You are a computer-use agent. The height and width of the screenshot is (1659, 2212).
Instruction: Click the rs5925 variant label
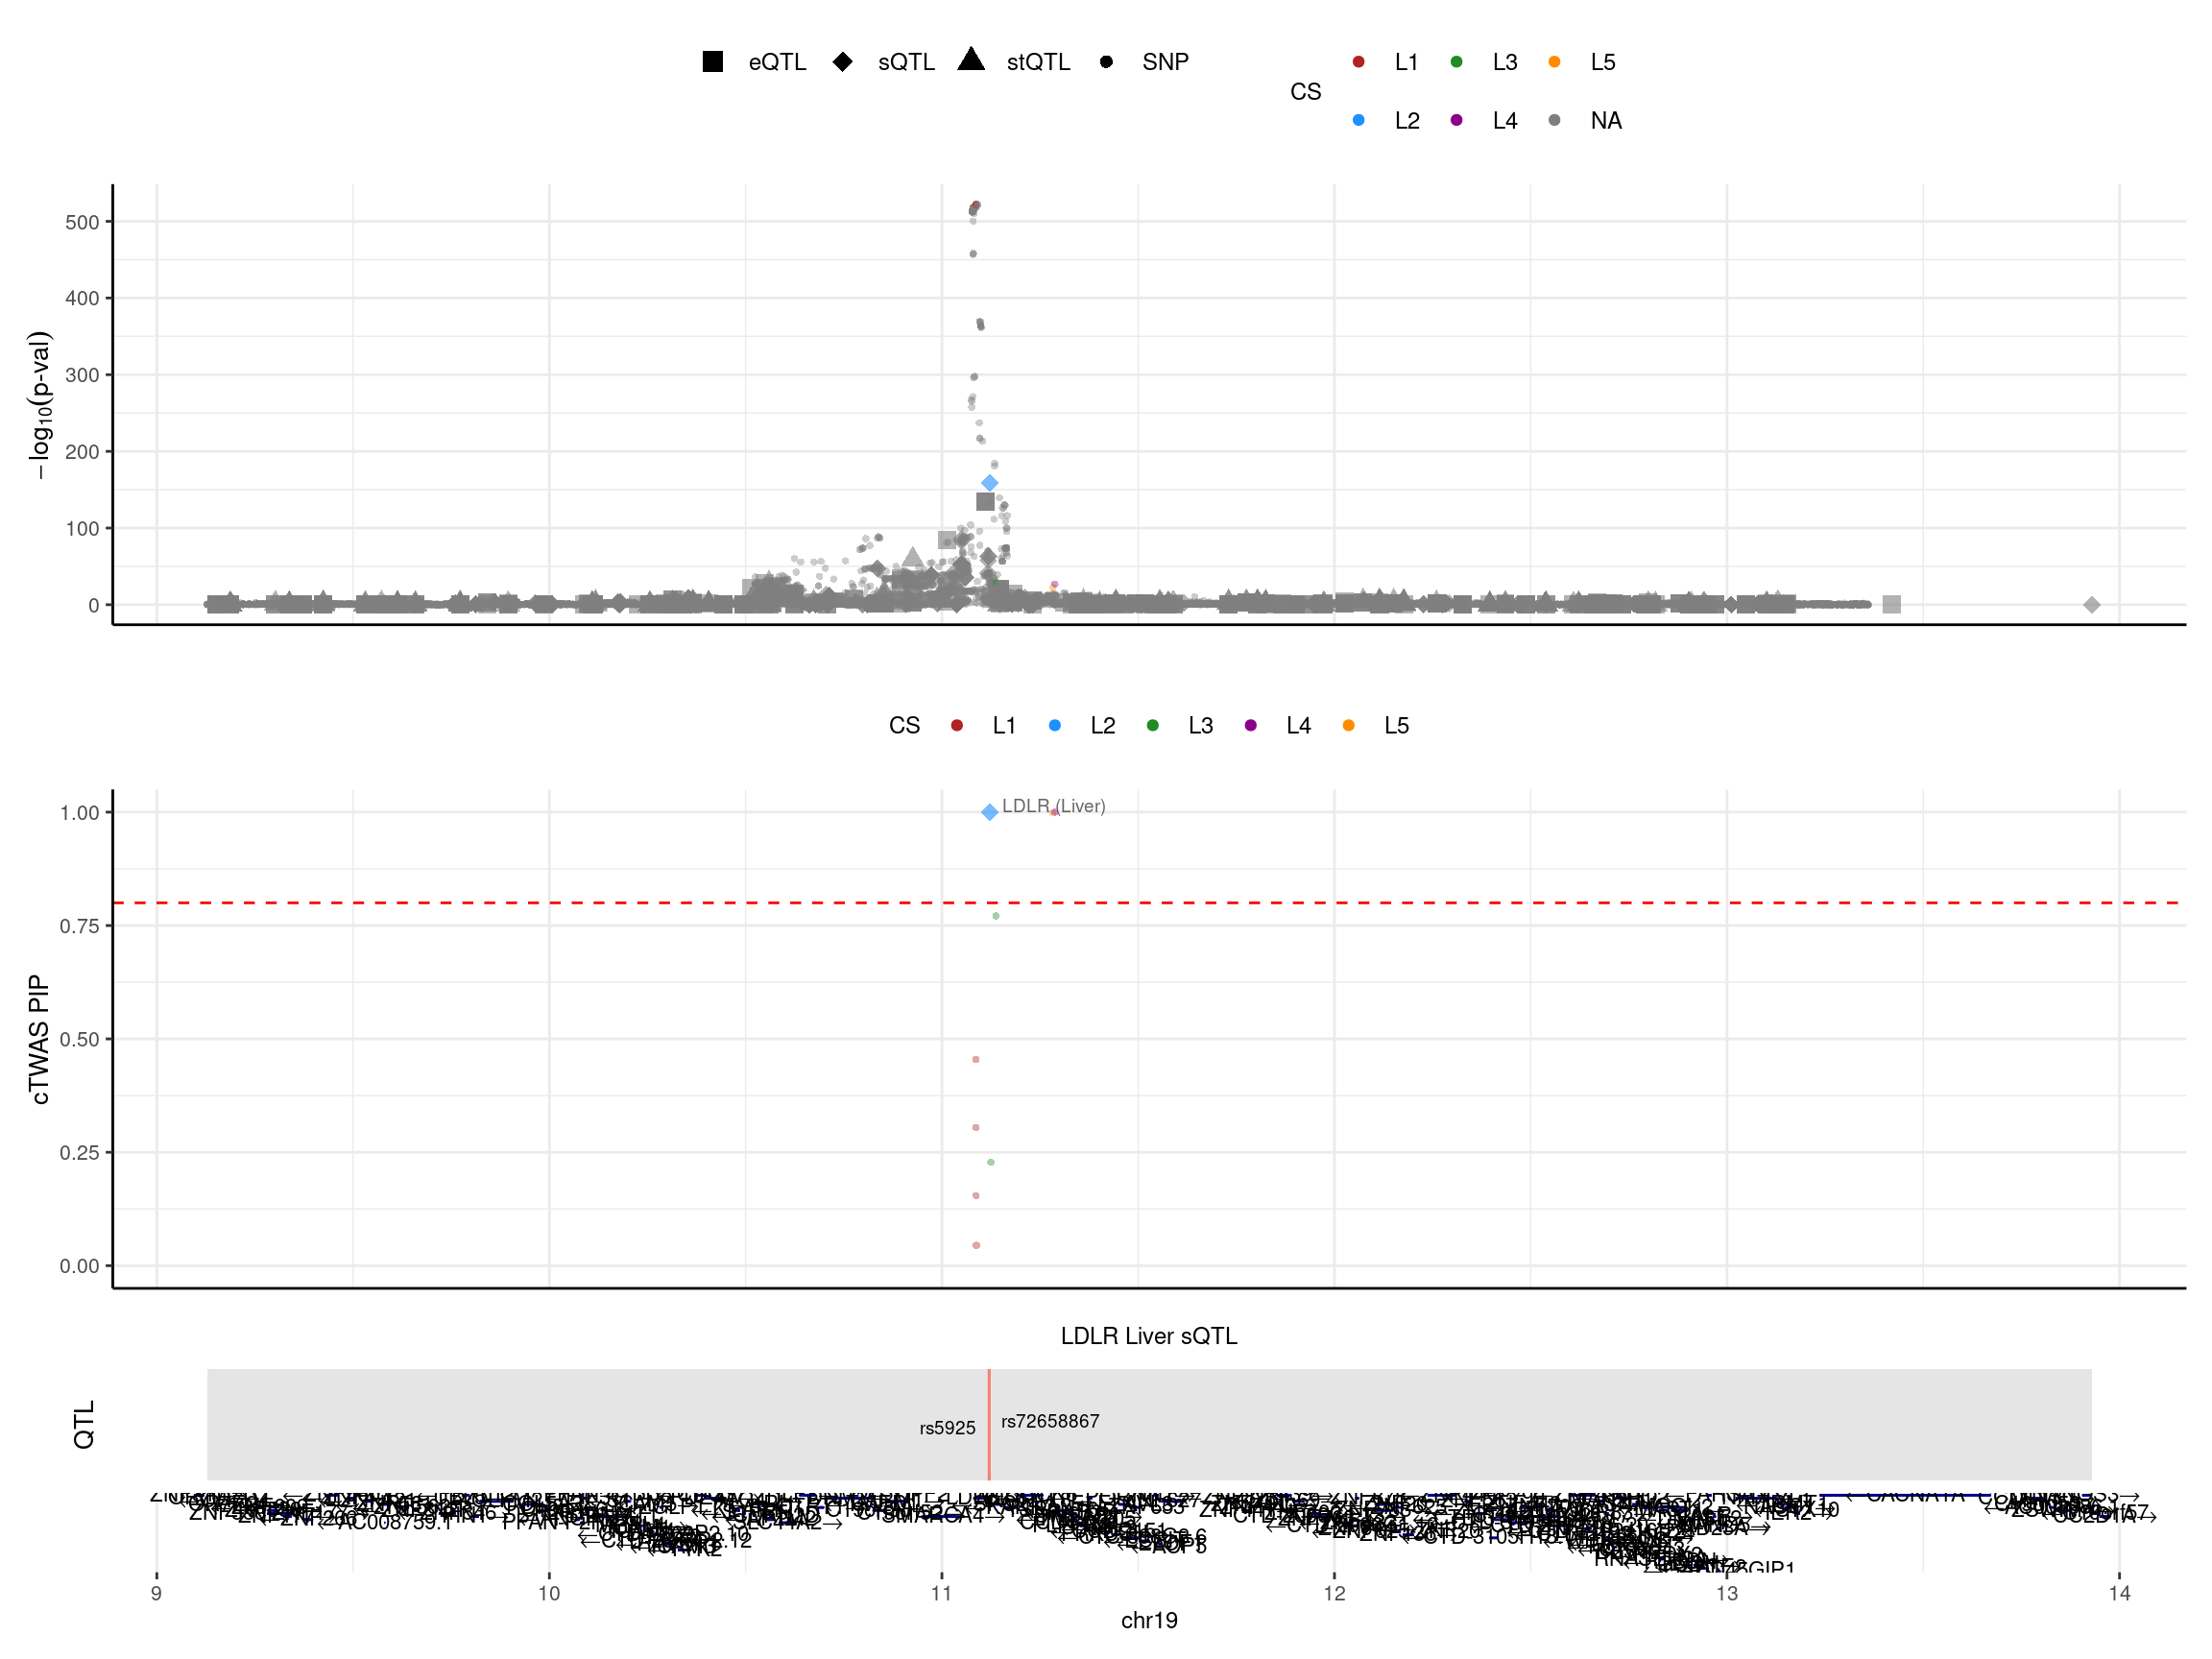click(x=947, y=1428)
